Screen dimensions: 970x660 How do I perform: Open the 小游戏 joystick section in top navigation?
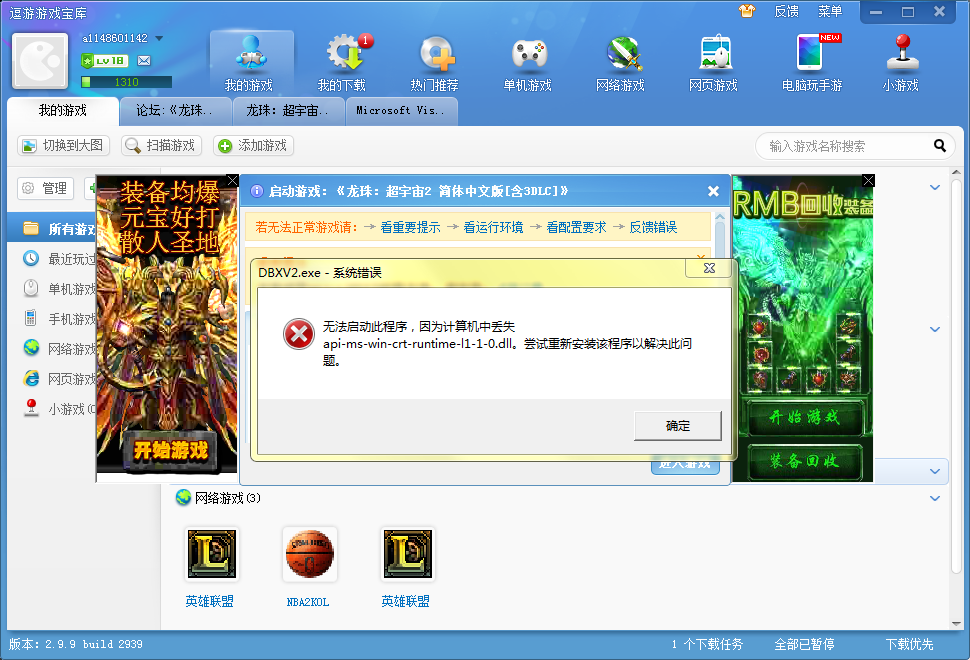click(901, 63)
